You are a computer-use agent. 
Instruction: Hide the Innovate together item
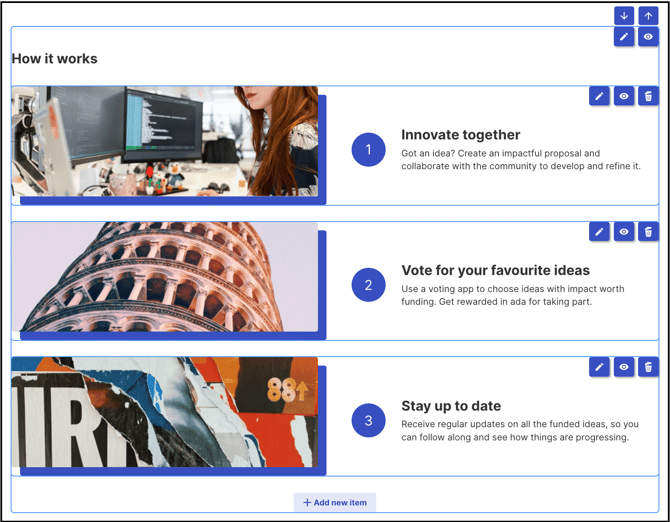click(x=624, y=96)
